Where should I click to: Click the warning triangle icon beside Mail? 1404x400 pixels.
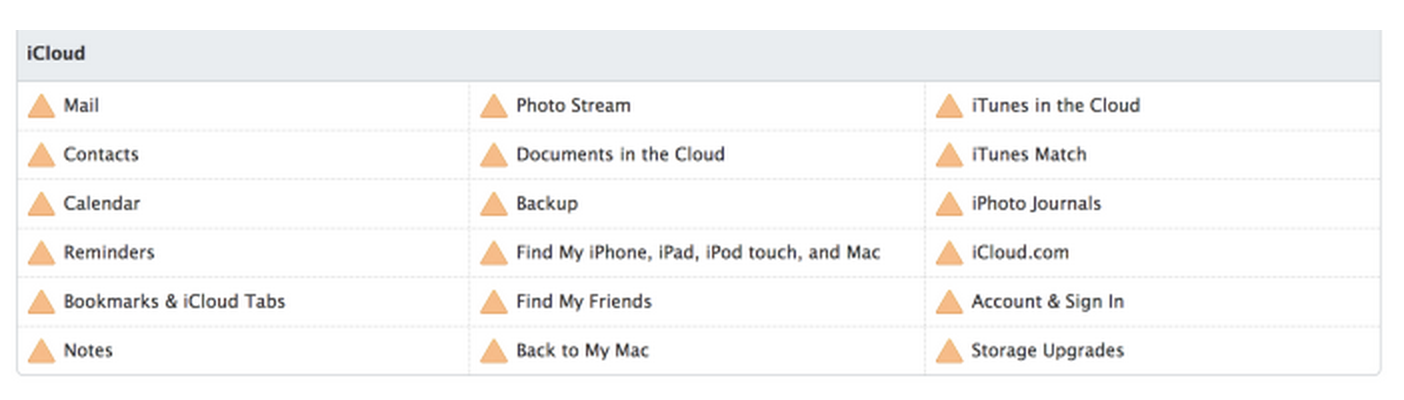pyautogui.click(x=41, y=106)
